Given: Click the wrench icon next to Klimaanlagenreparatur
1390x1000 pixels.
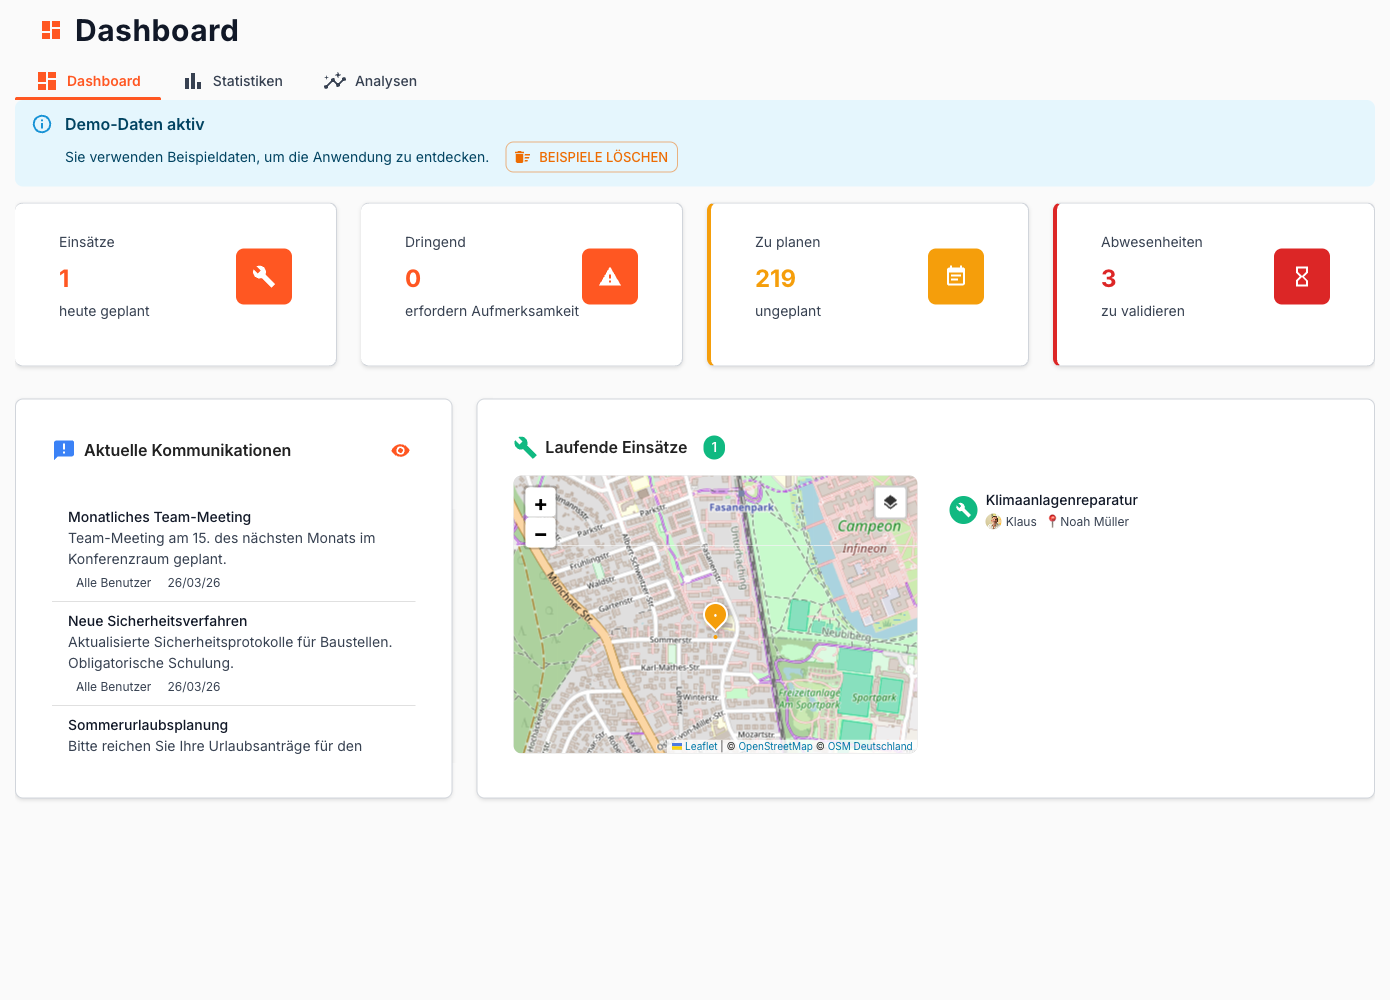Looking at the screenshot, I should [962, 510].
